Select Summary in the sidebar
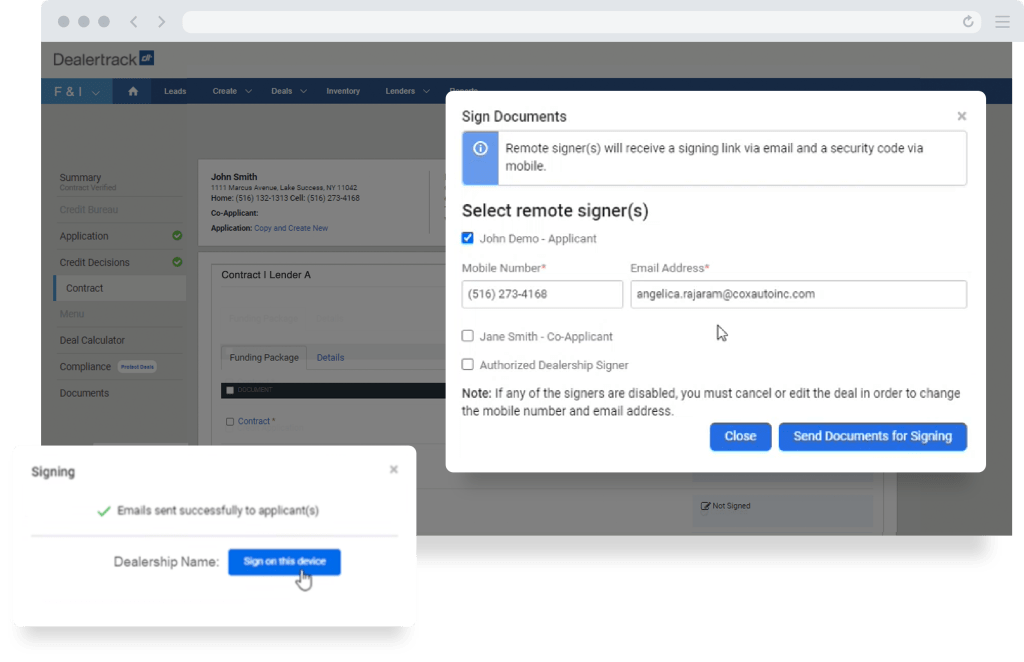Image resolution: width=1024 pixels, height=662 pixels. tap(80, 178)
